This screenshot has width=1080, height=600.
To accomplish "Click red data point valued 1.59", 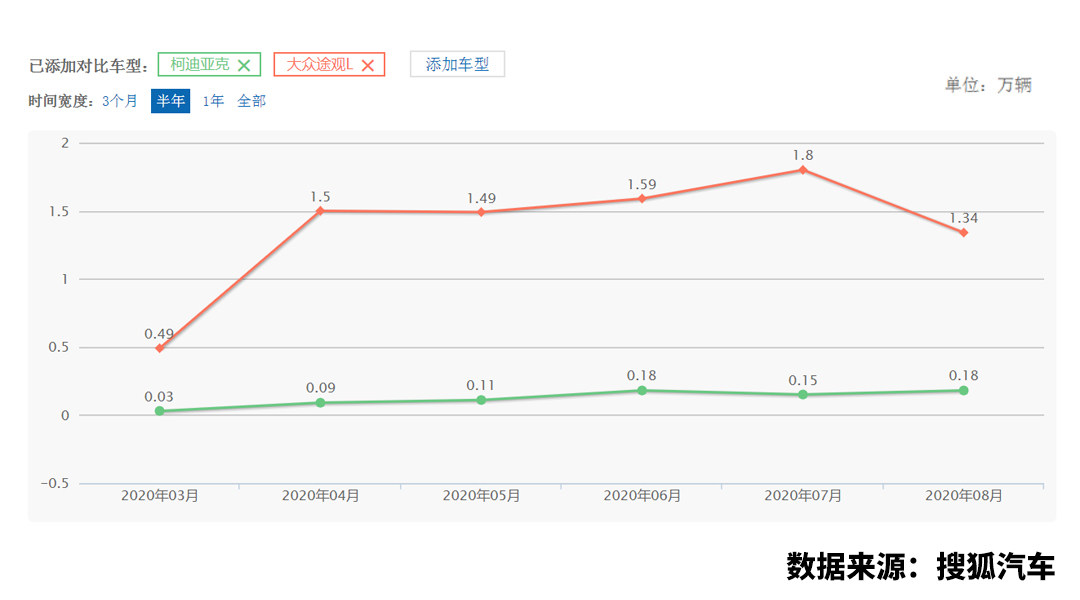I will coord(642,199).
